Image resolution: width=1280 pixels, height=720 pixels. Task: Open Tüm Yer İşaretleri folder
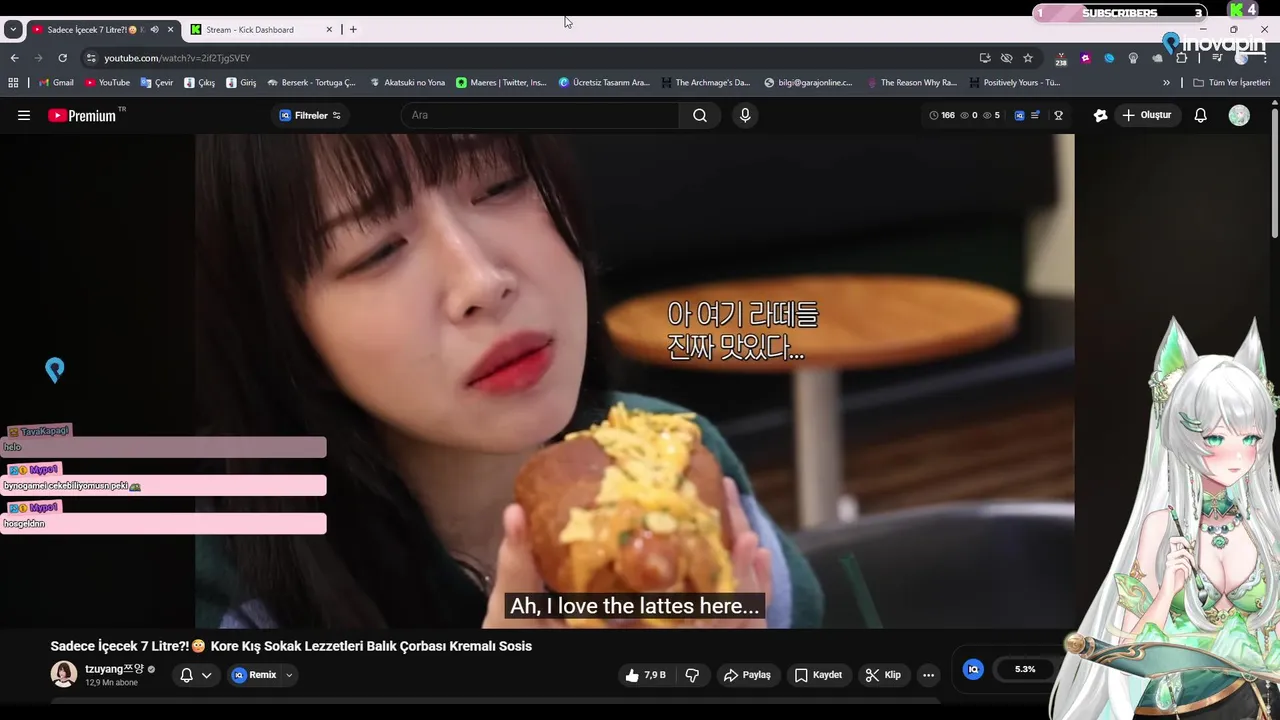tap(1232, 83)
